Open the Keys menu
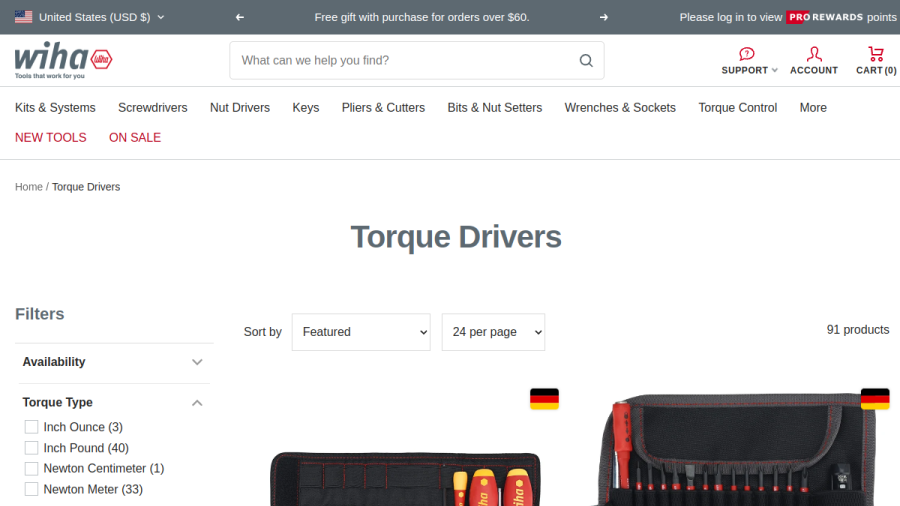Screen dimensions: 900x506 pos(306,107)
